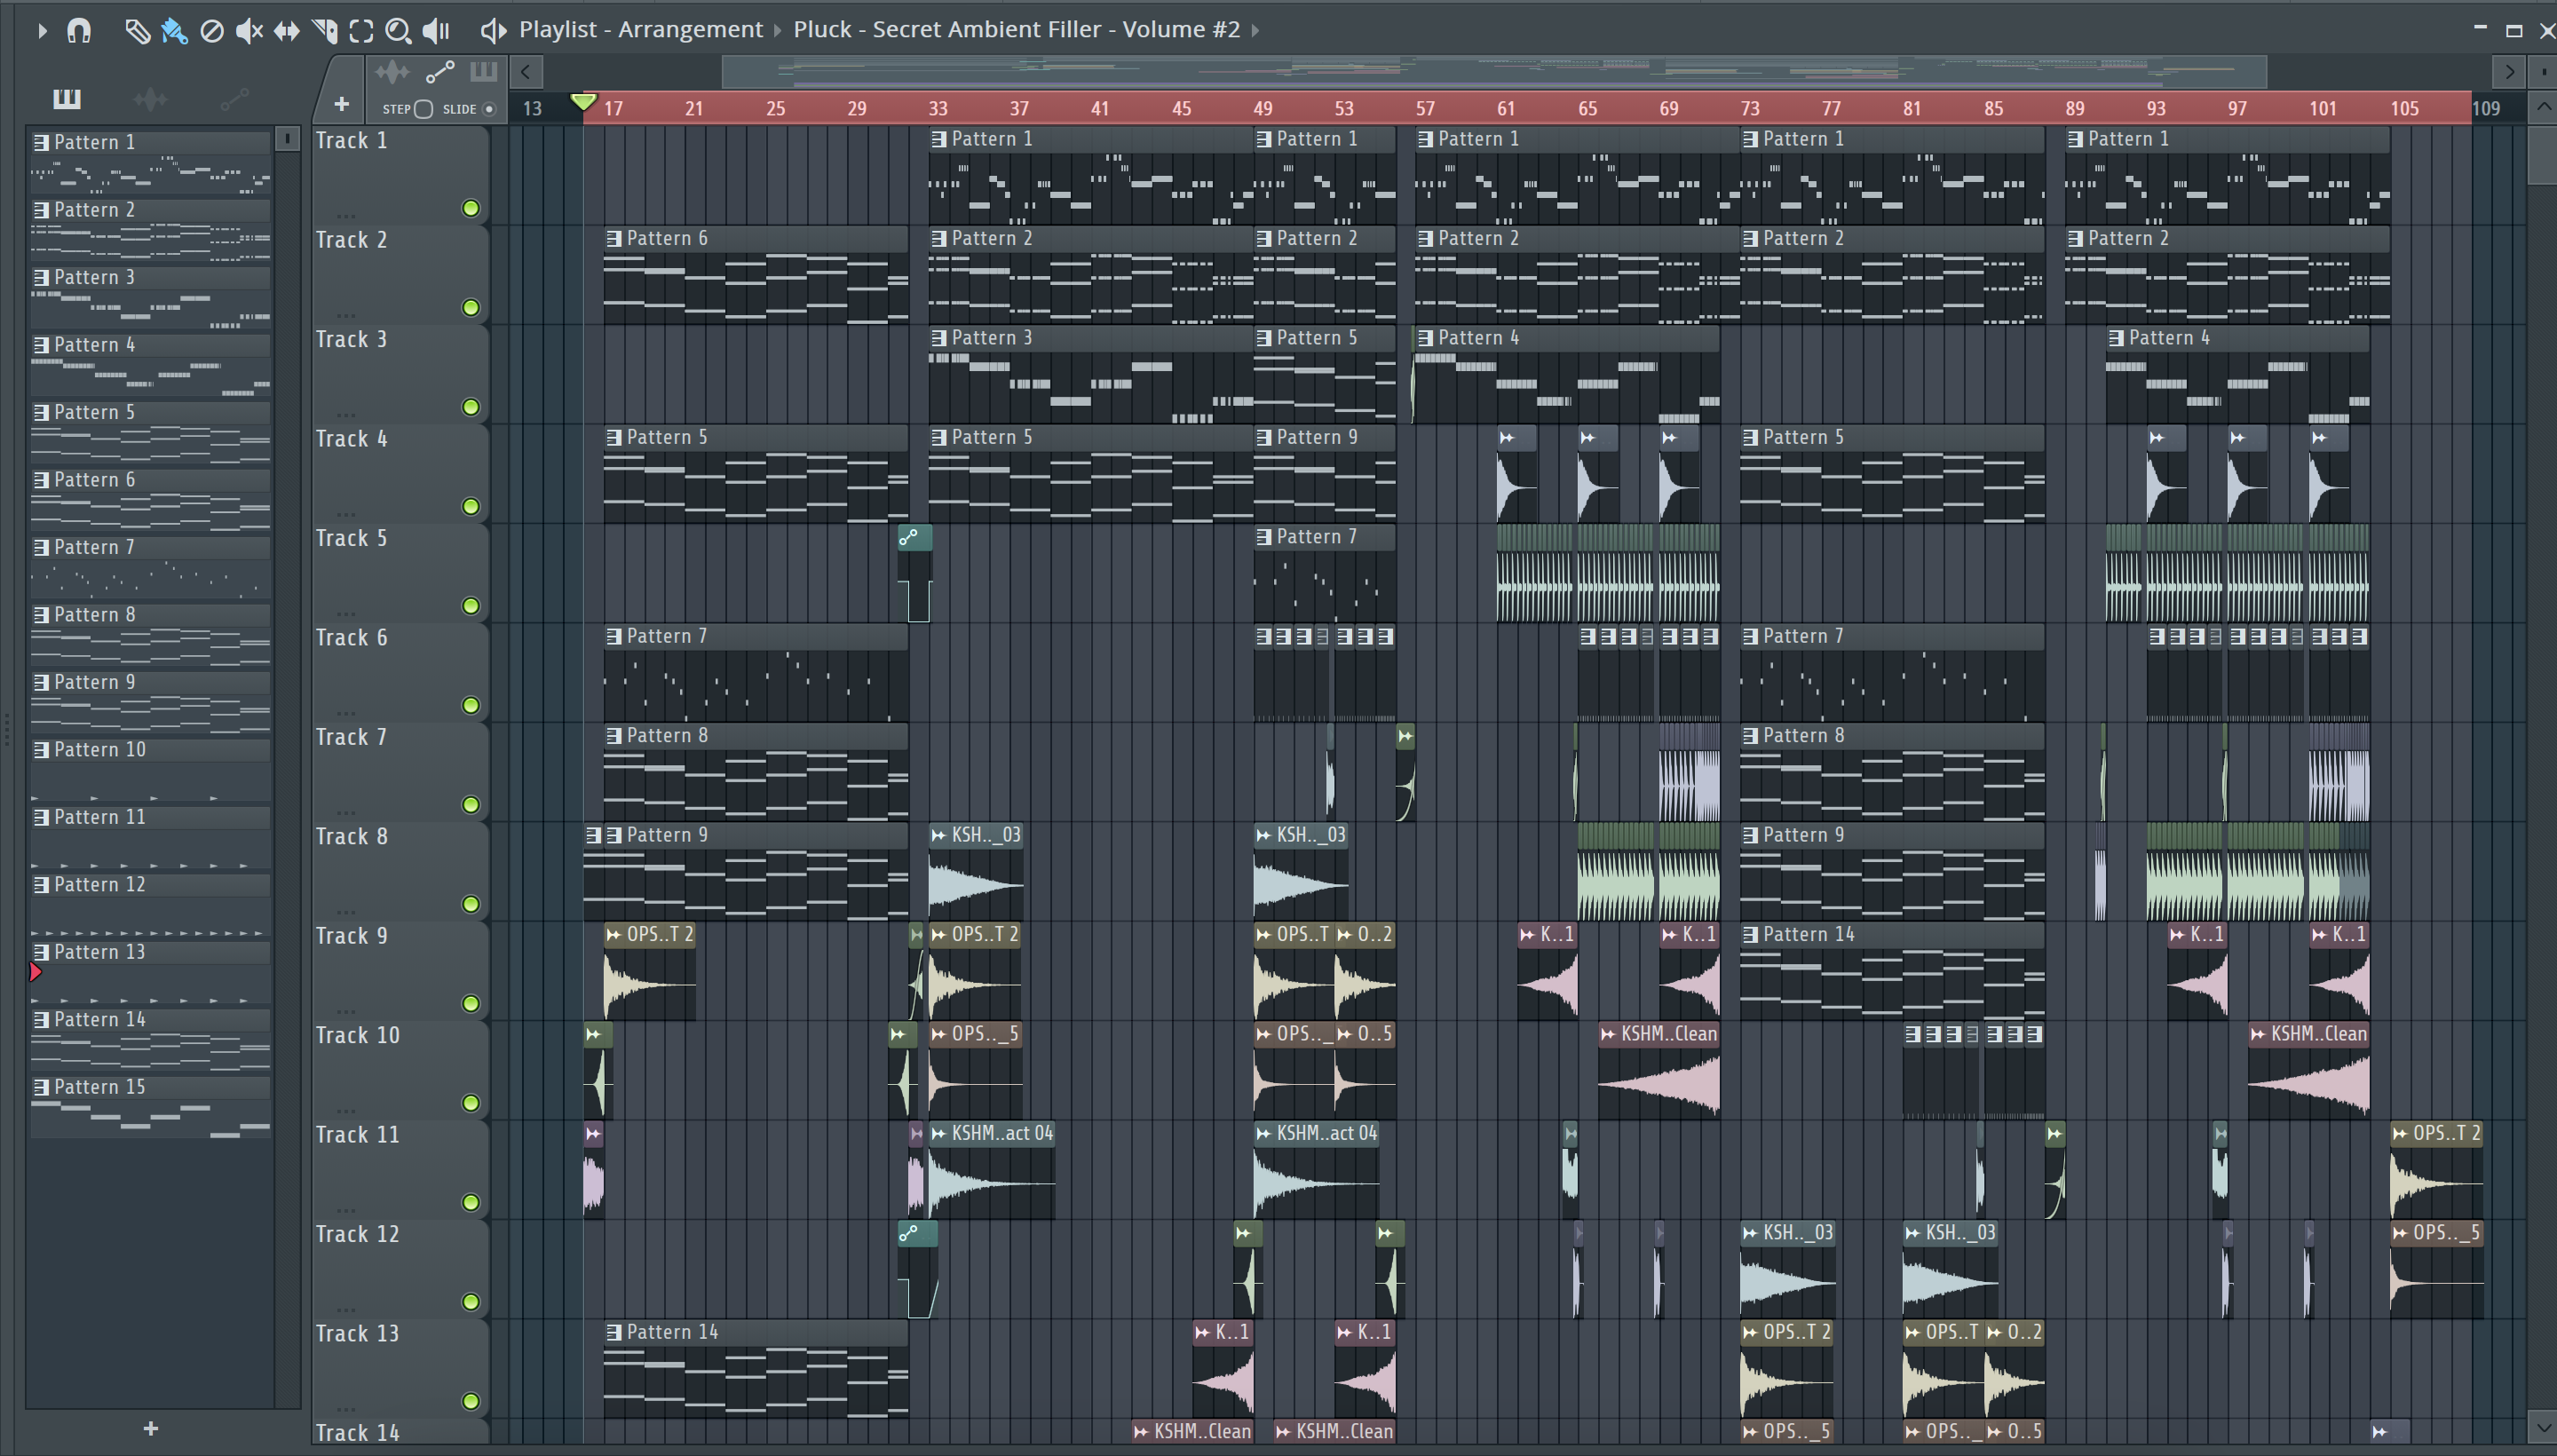The image size is (2557, 1456).
Task: Choose the Select marquee tool
Action: click(361, 31)
